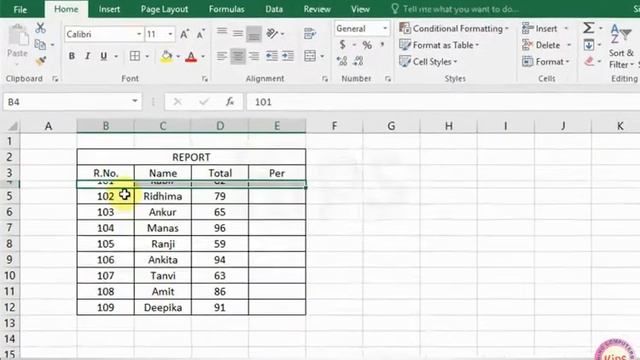Screen dimensions: 640x360
Task: Open Cell Styles menu
Action: [428, 62]
